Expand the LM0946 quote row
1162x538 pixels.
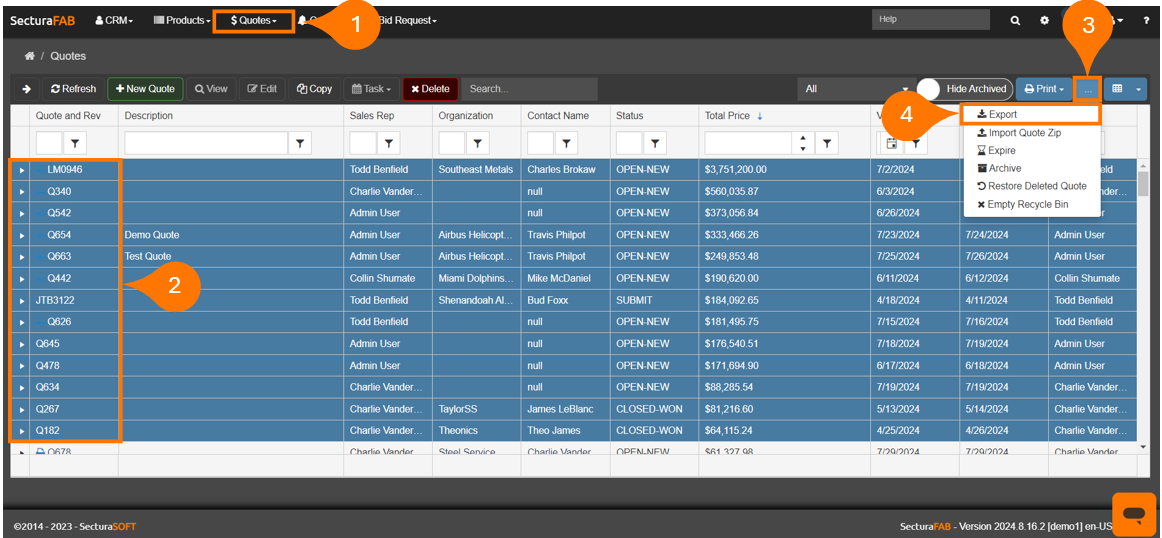pyautogui.click(x=21, y=170)
